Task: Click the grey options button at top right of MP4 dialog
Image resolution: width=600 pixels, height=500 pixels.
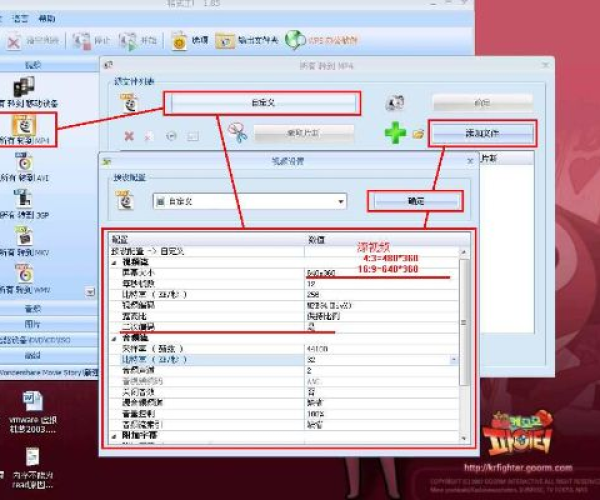Action: 483,103
